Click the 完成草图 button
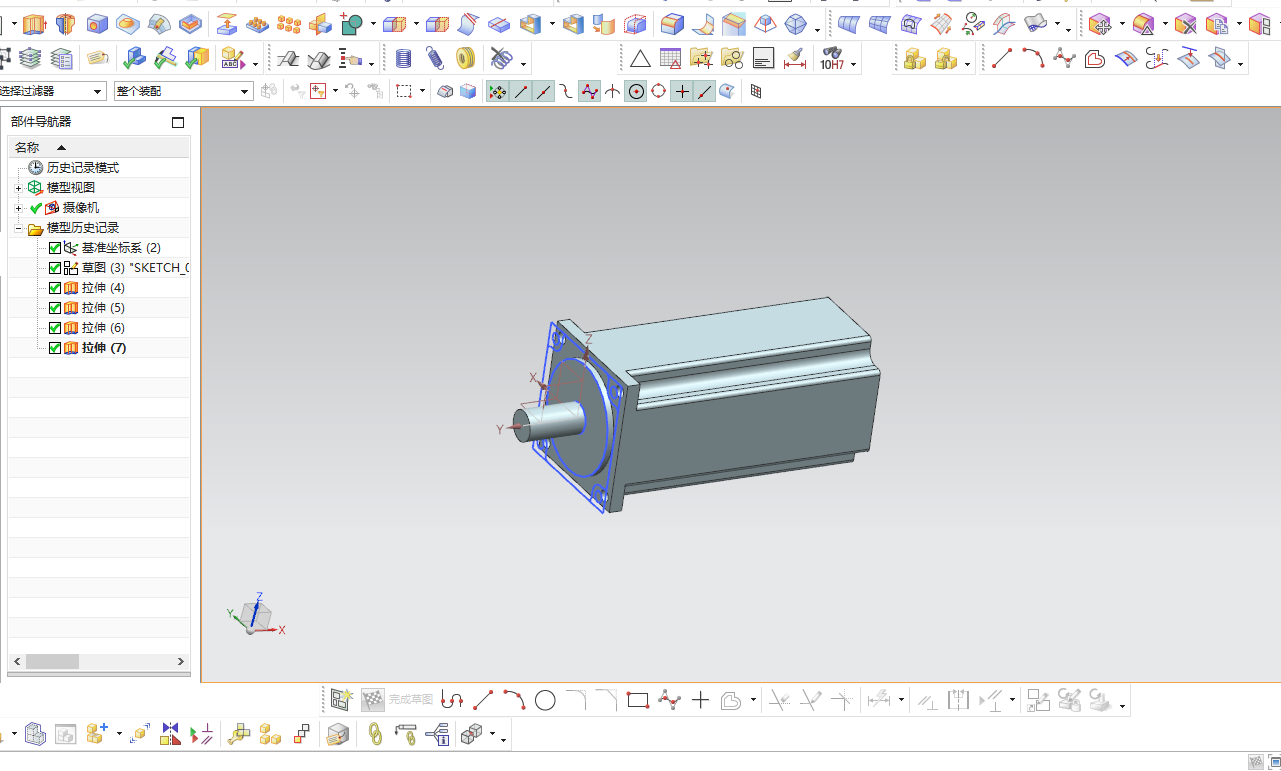1281x771 pixels. (x=410, y=700)
